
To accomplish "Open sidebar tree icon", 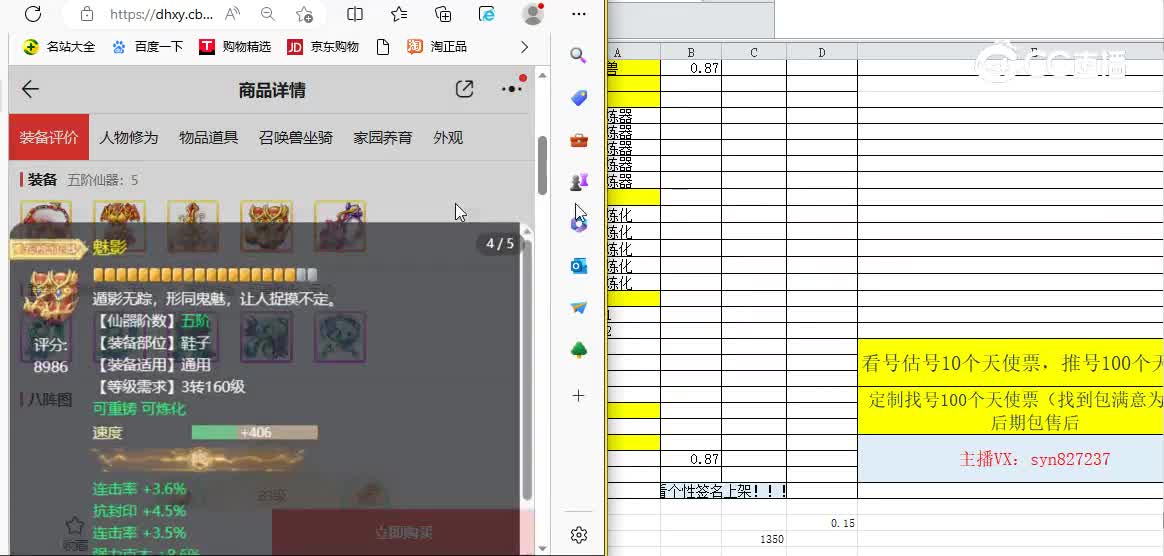I will [579, 350].
